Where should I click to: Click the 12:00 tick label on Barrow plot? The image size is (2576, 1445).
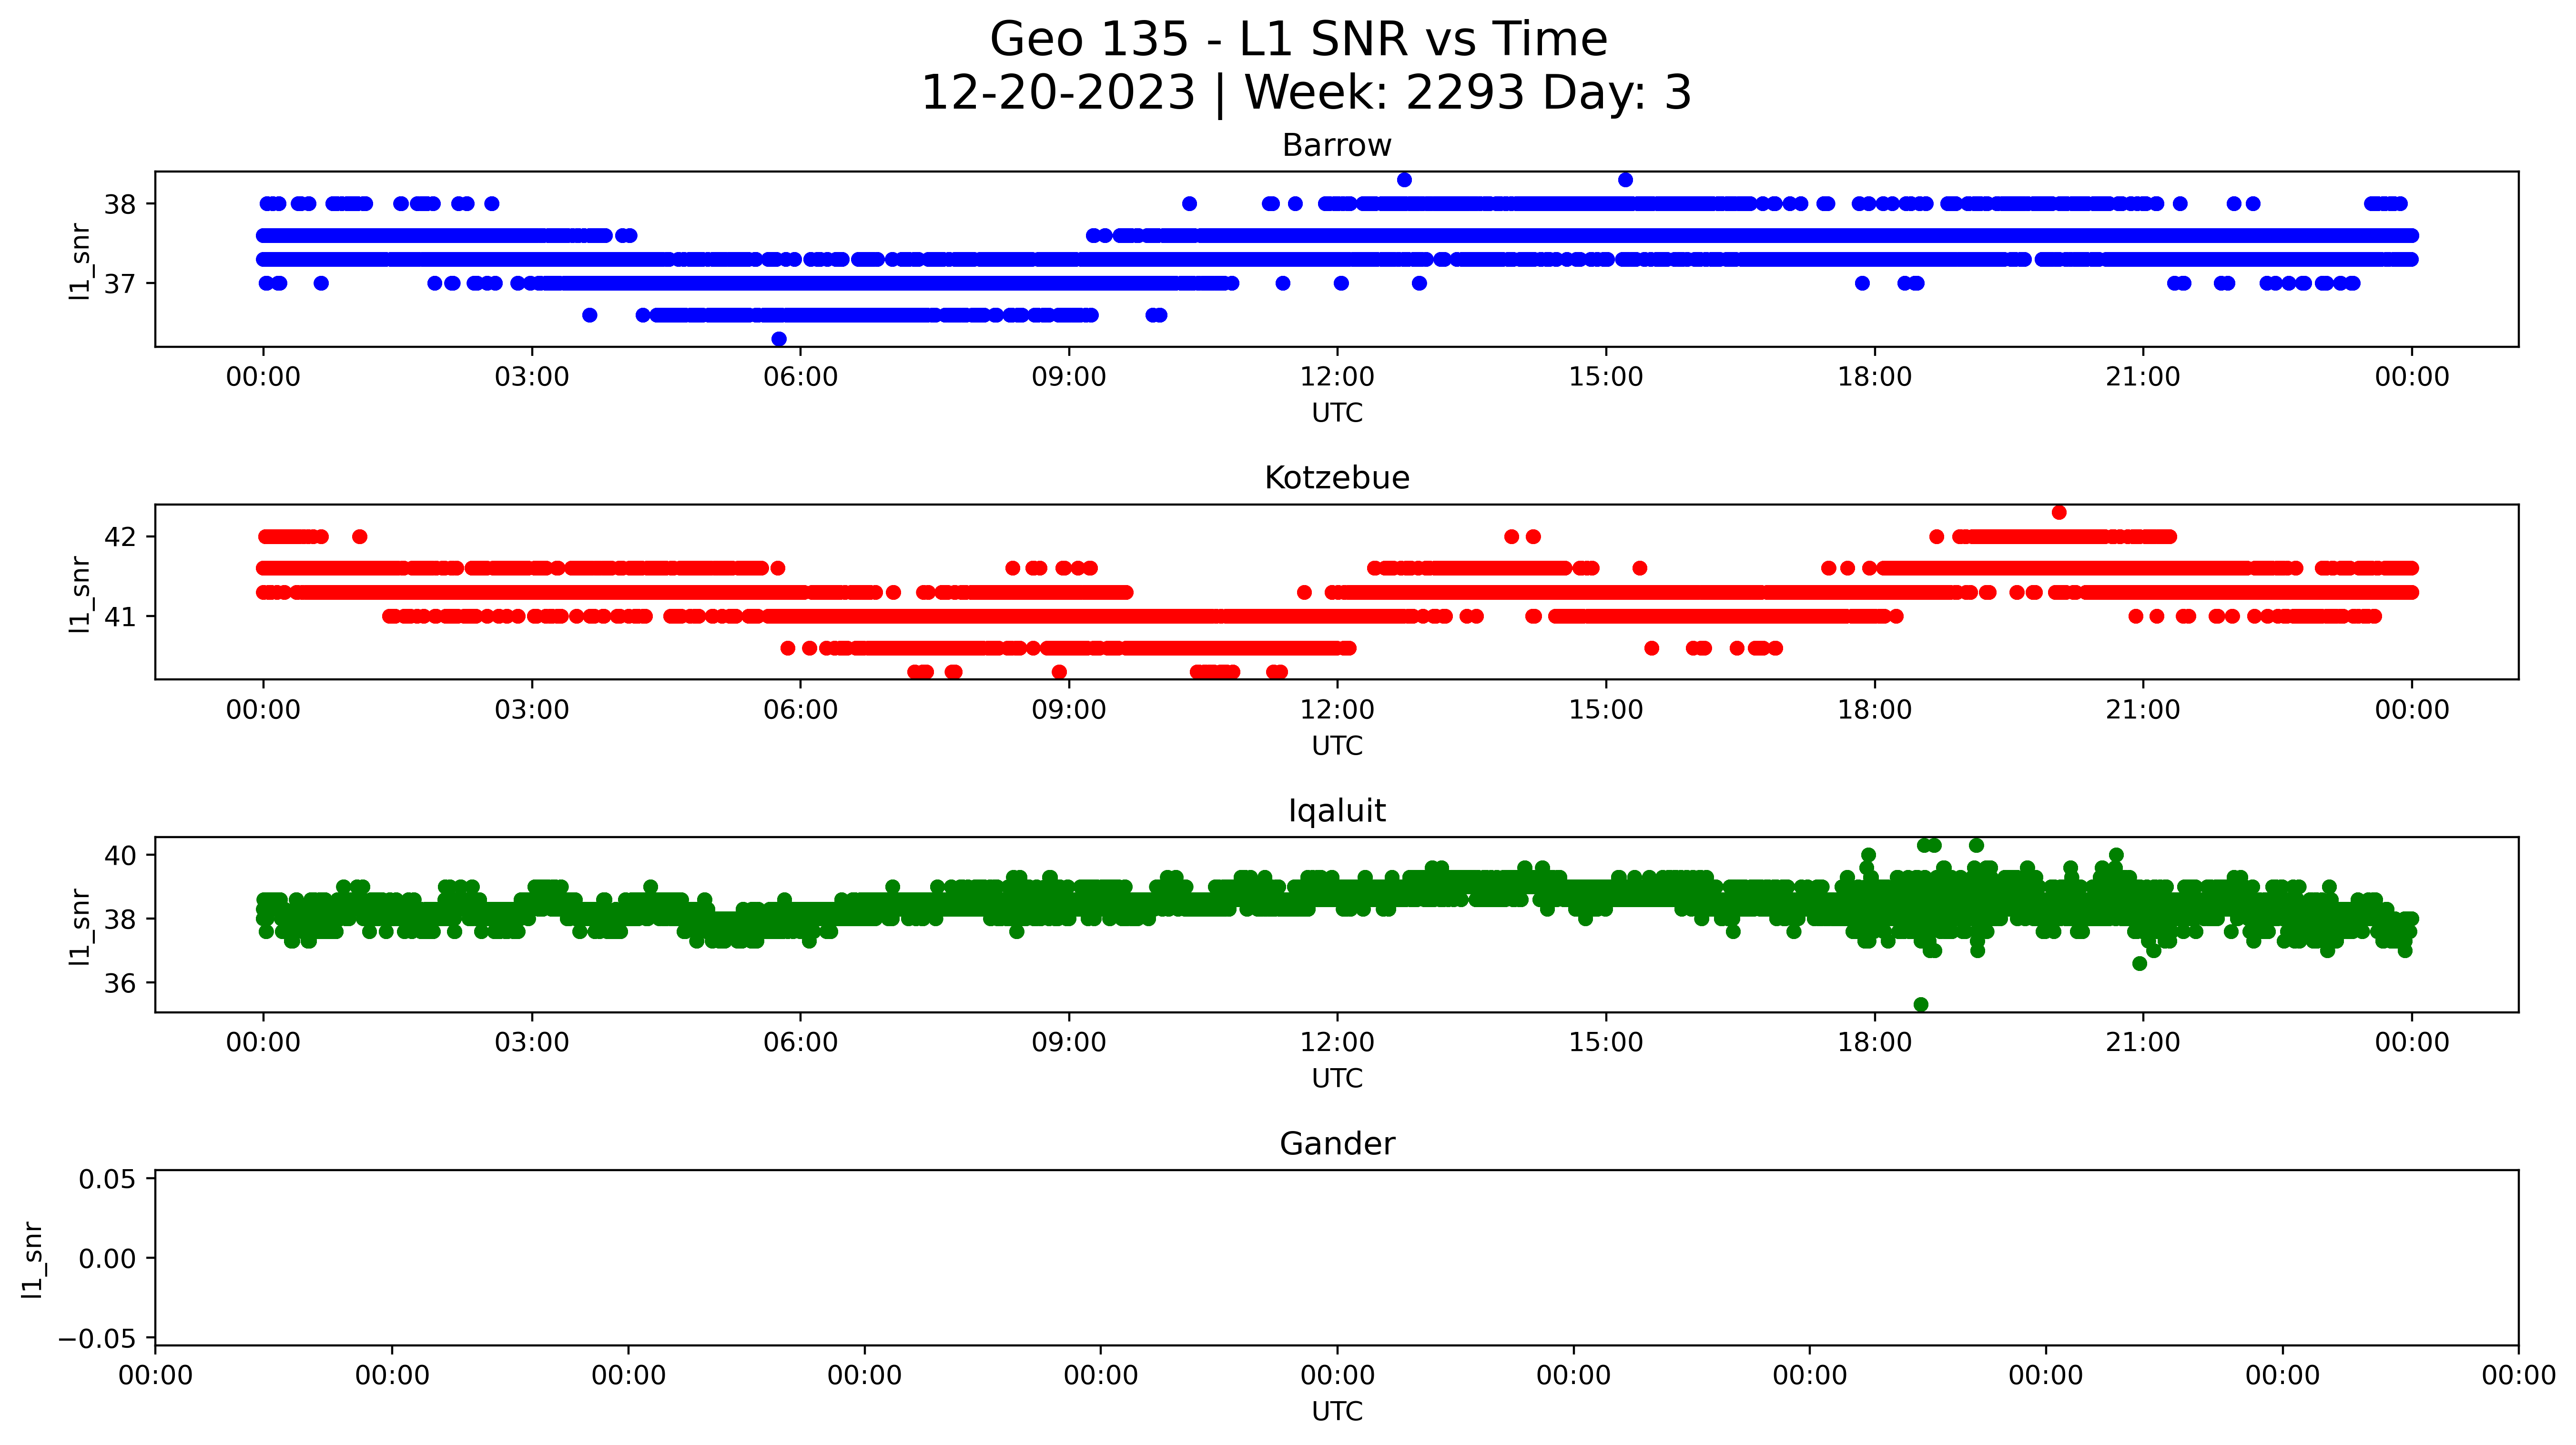coord(1337,377)
